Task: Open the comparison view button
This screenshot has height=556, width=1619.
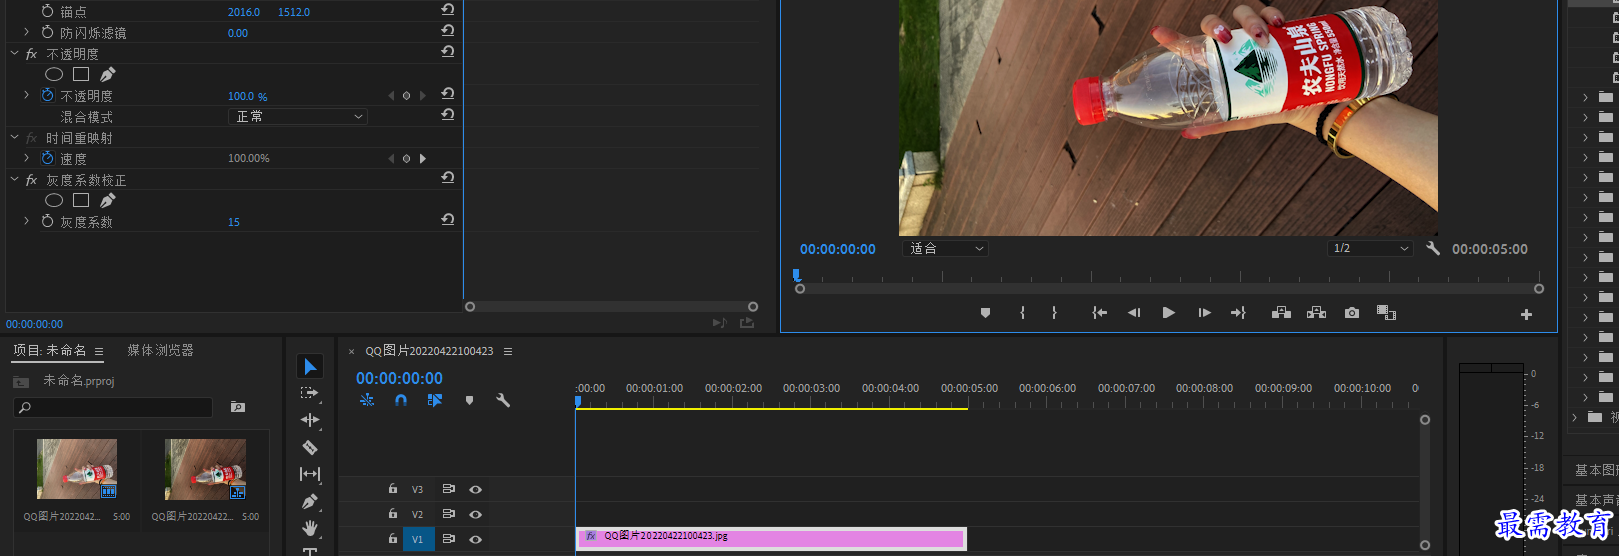Action: (x=1386, y=313)
